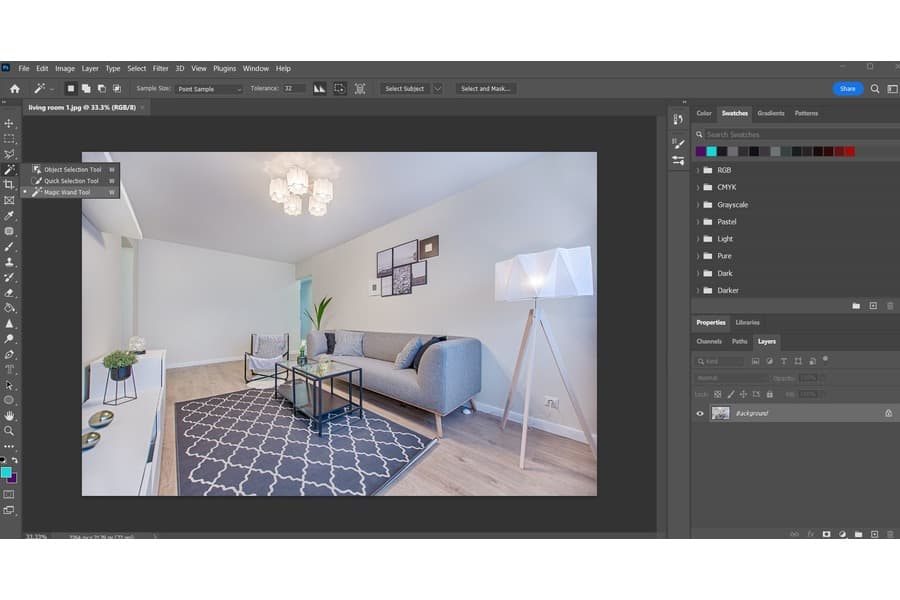
Task: Open the Magic Wand tool preset picker
Action: coord(43,88)
